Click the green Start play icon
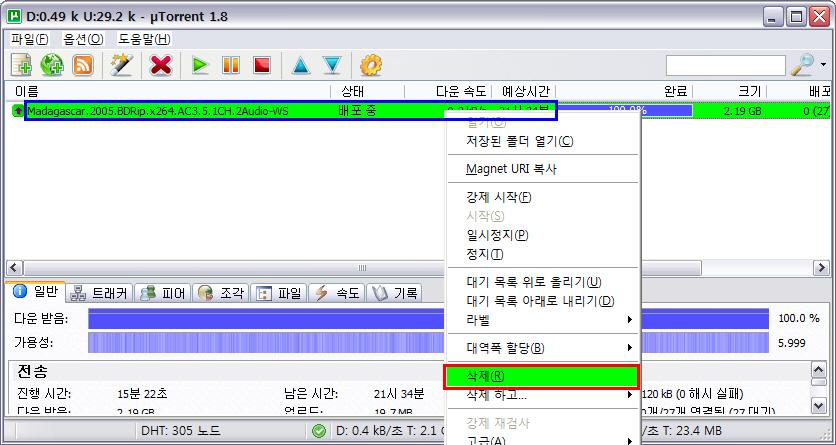 [x=200, y=66]
